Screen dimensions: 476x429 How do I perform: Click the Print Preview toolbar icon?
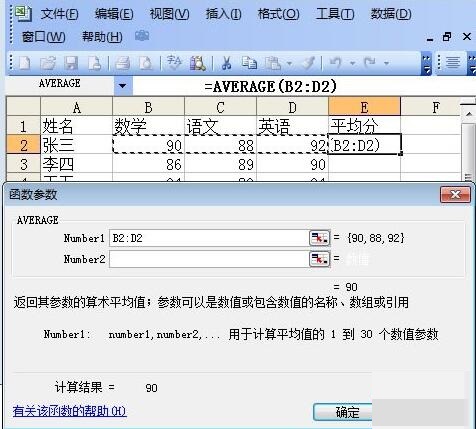[146, 63]
